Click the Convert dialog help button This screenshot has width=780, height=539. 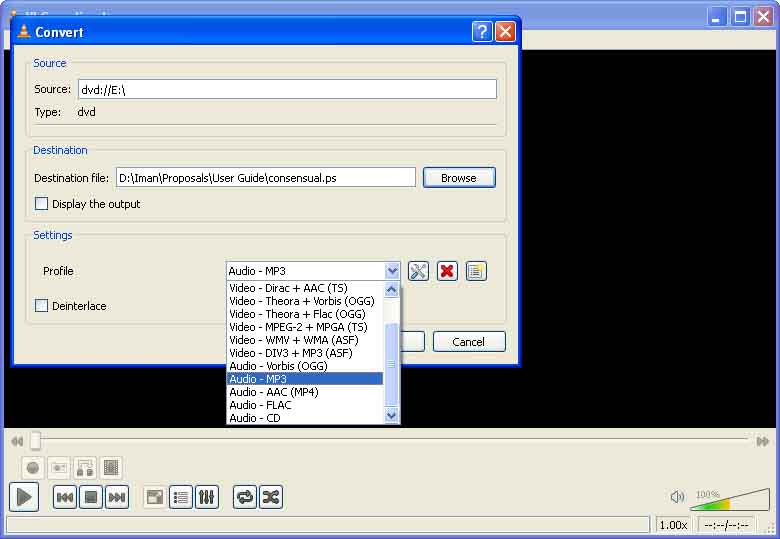click(482, 32)
